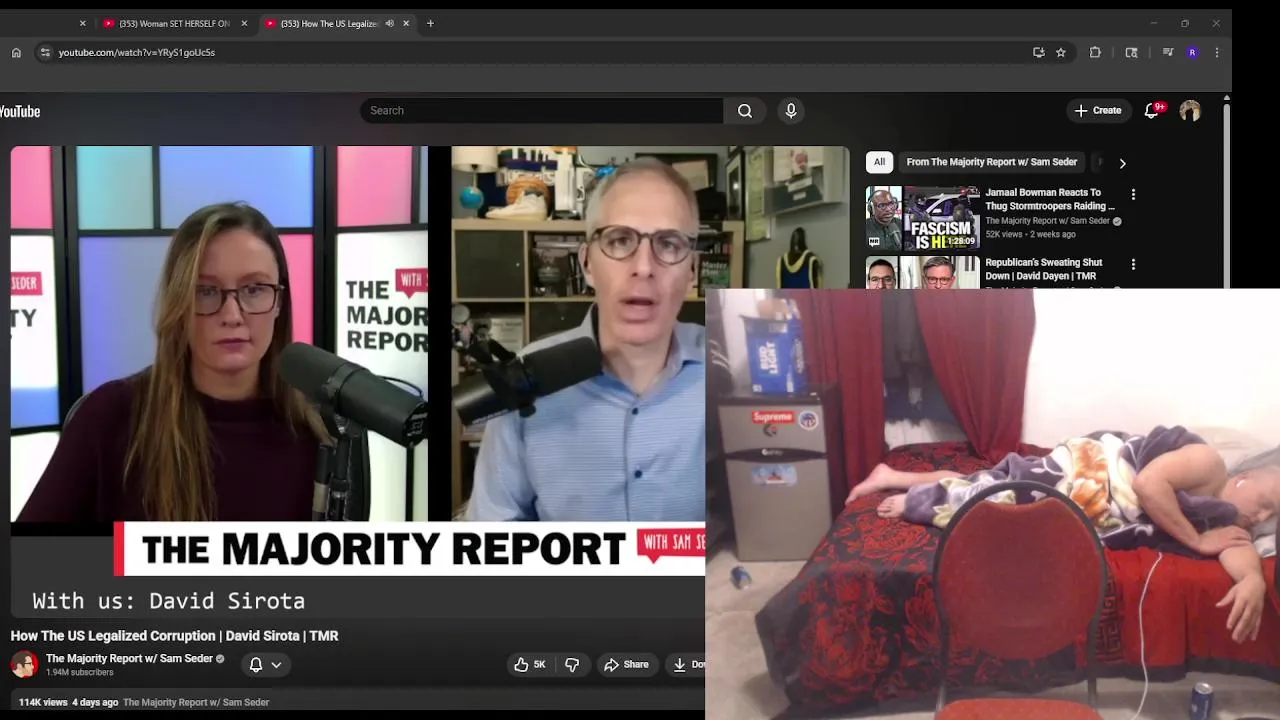
Task: Open site information icon in address bar
Action: tap(44, 52)
